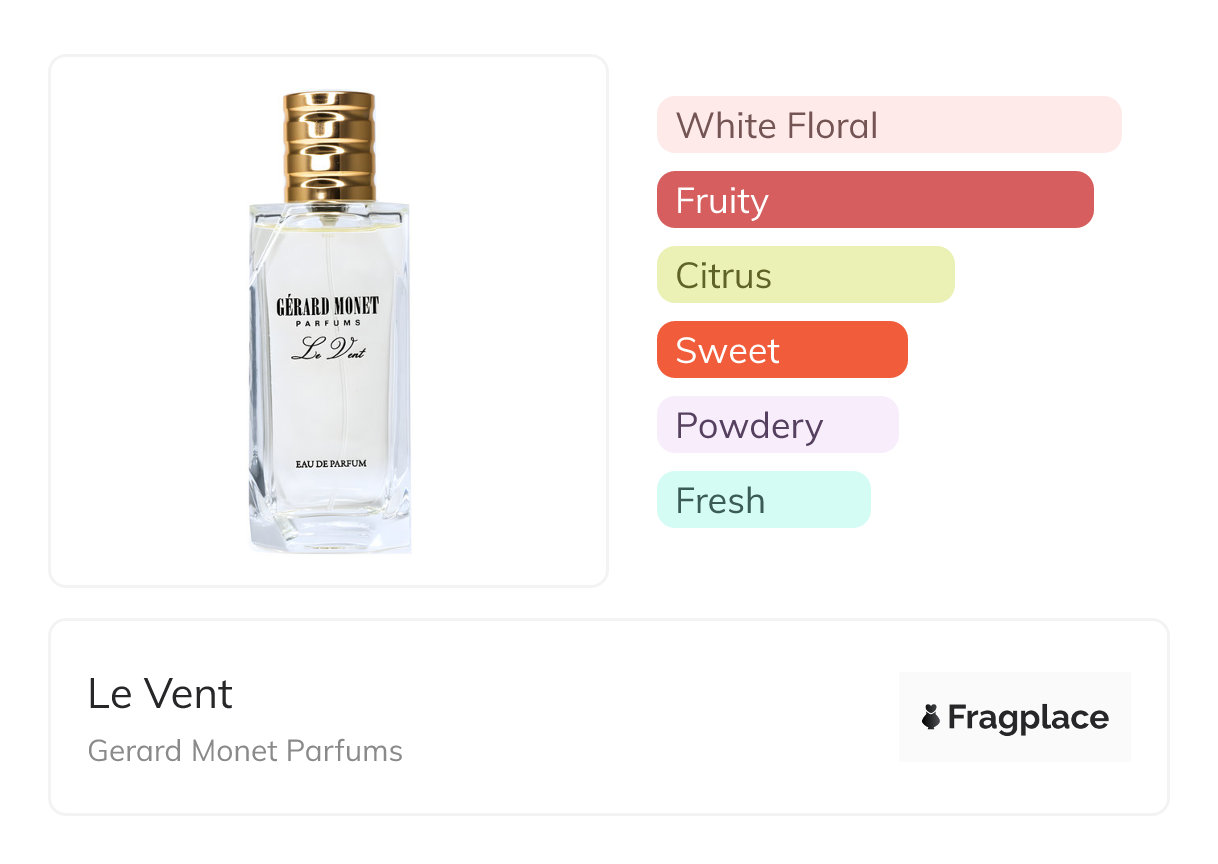
Task: Click the small PARFUMS text on the bottle
Action: (328, 323)
